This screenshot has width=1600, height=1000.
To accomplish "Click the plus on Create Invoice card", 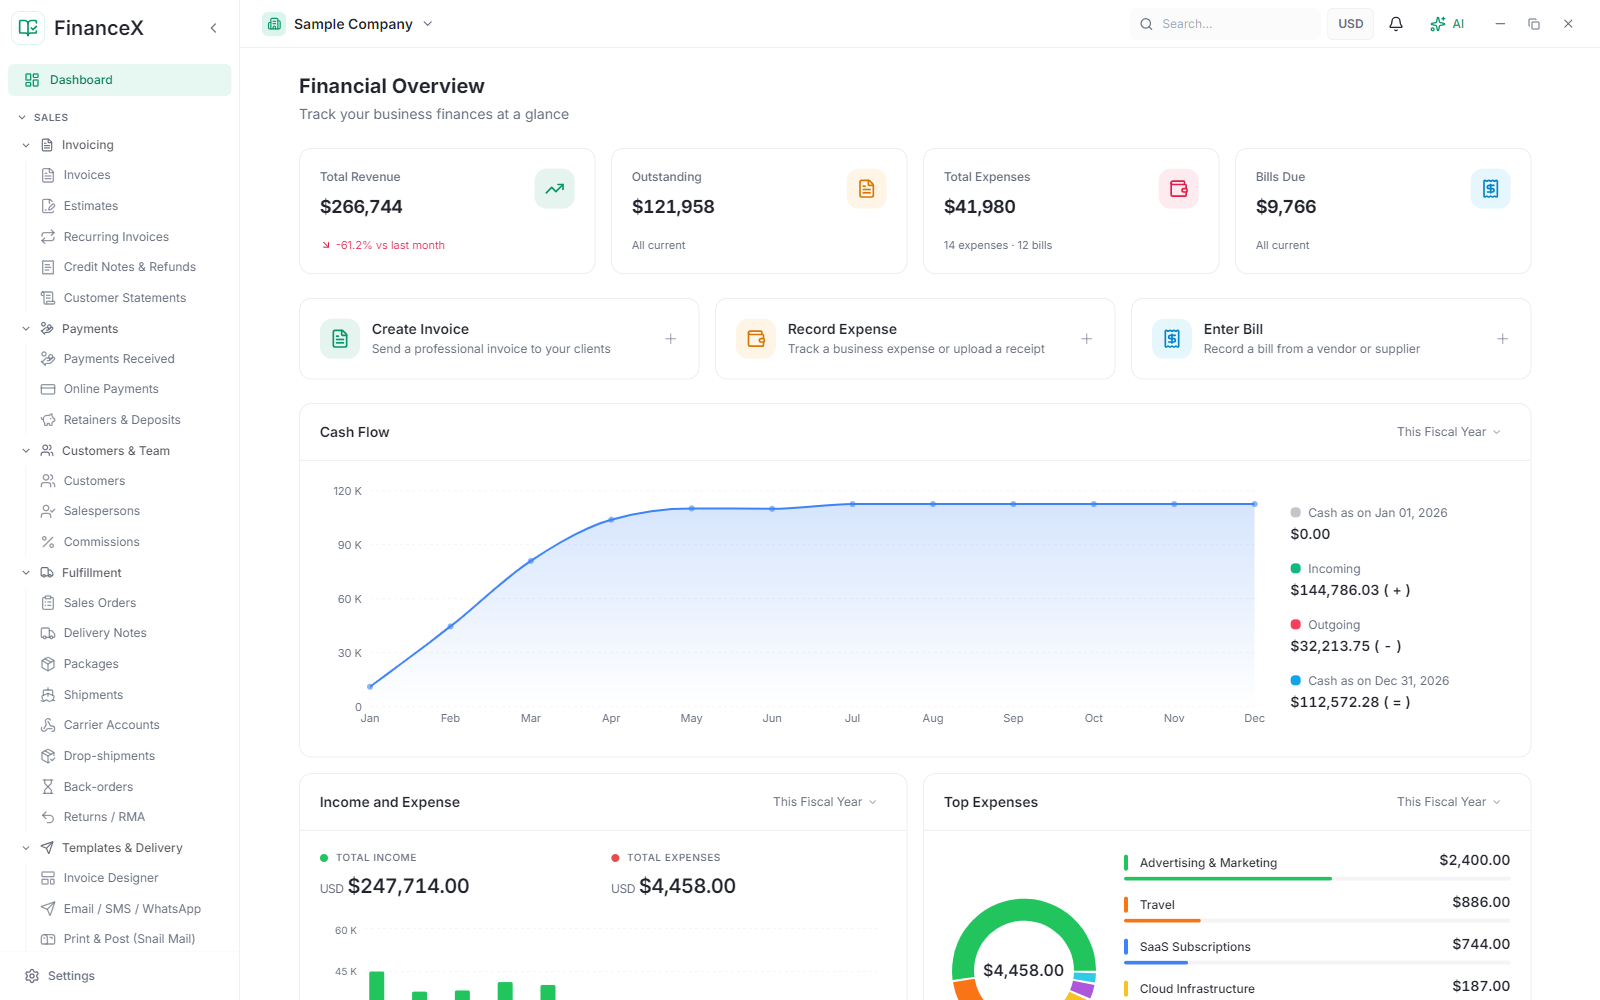I will tap(671, 339).
